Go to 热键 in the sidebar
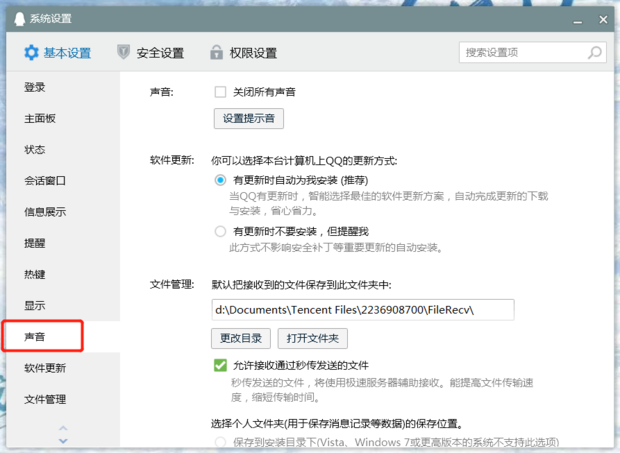 pos(35,274)
